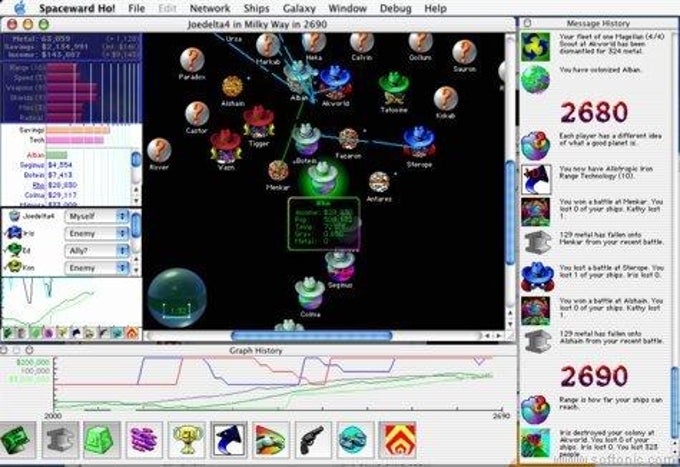This screenshot has height=467, width=680.
Task: Click the blue-hat Akworld planet
Action: click(336, 82)
